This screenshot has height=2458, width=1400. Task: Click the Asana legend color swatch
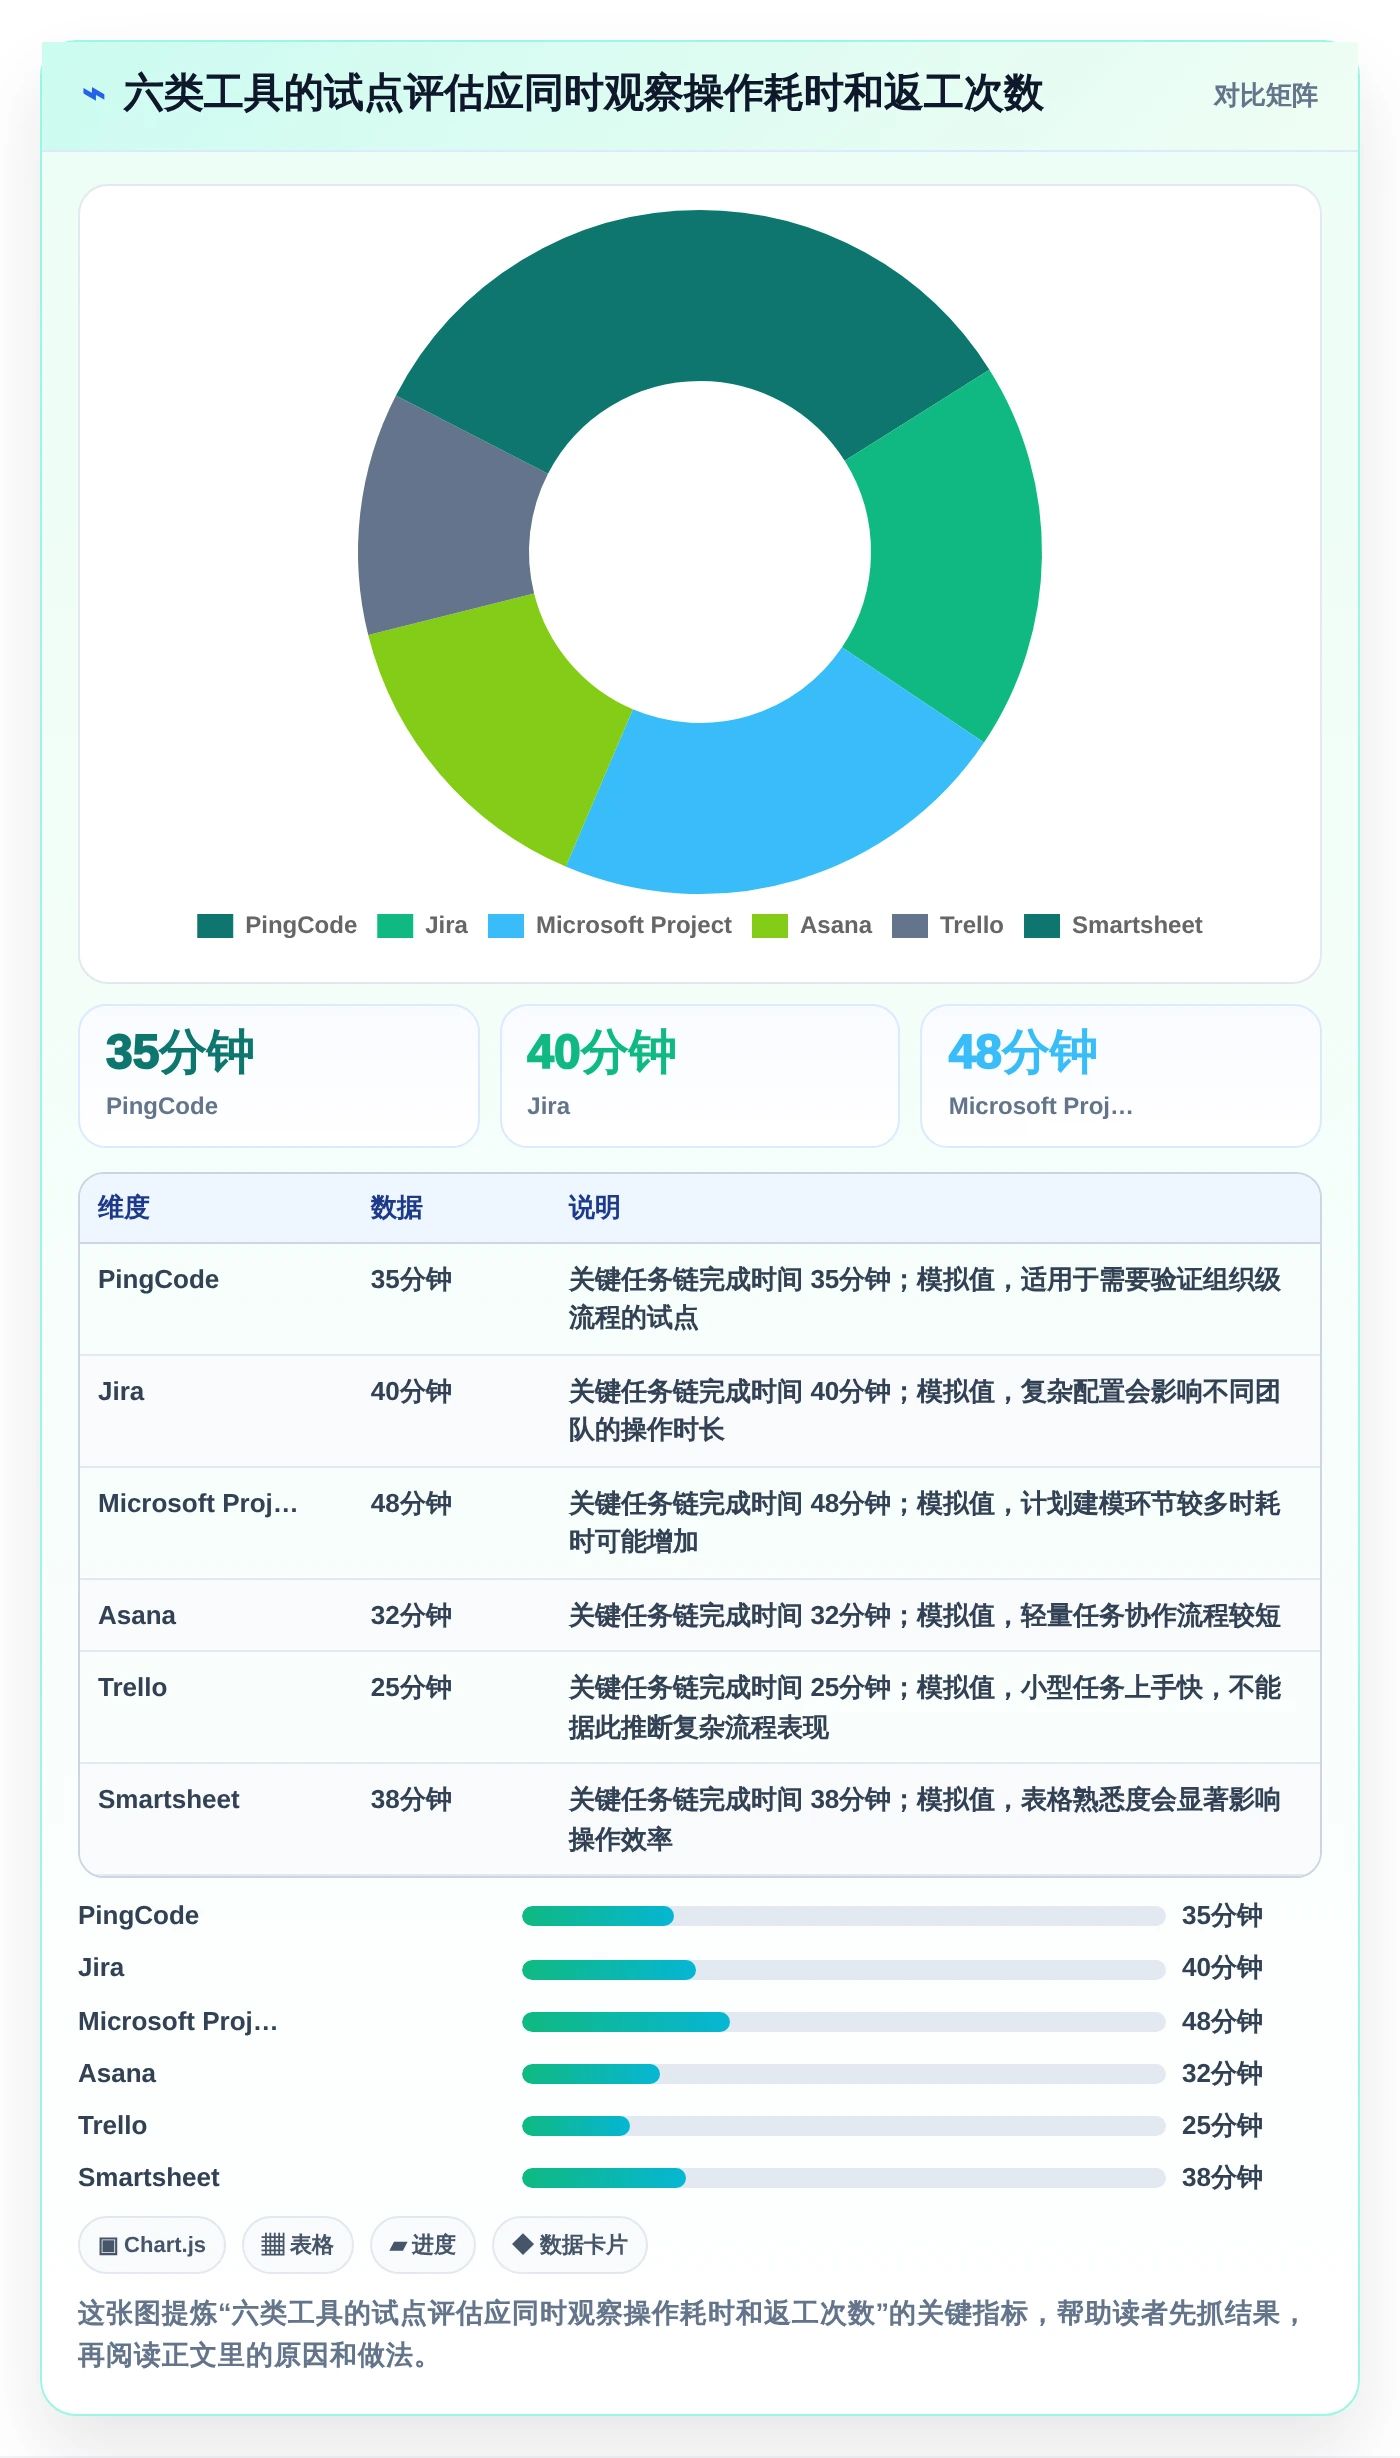click(x=770, y=926)
